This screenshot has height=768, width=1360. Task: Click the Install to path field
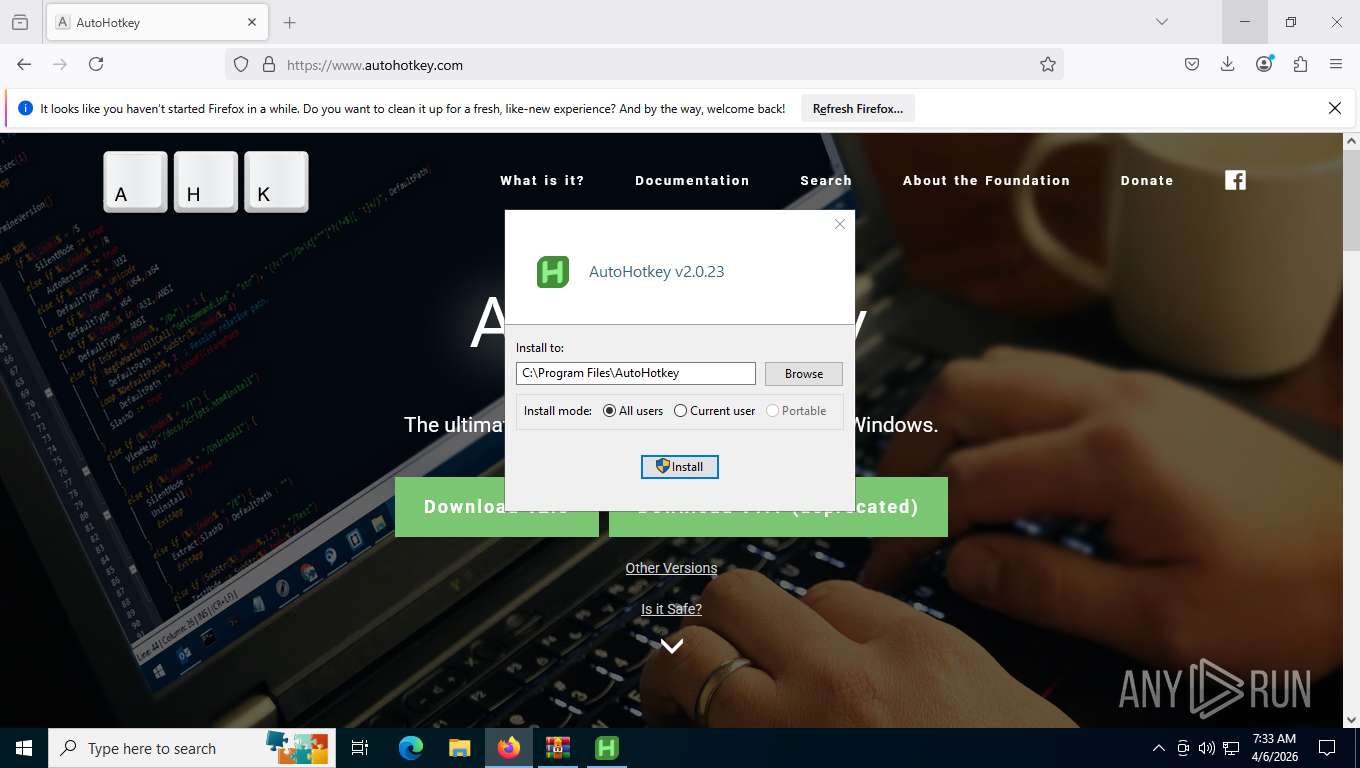click(x=636, y=373)
